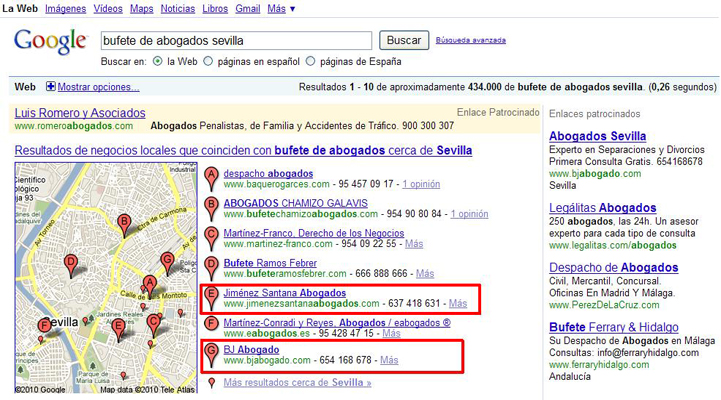This screenshot has height=400, width=721.
Task: Click the marker A pin beside despacho abogados
Action: click(x=211, y=178)
